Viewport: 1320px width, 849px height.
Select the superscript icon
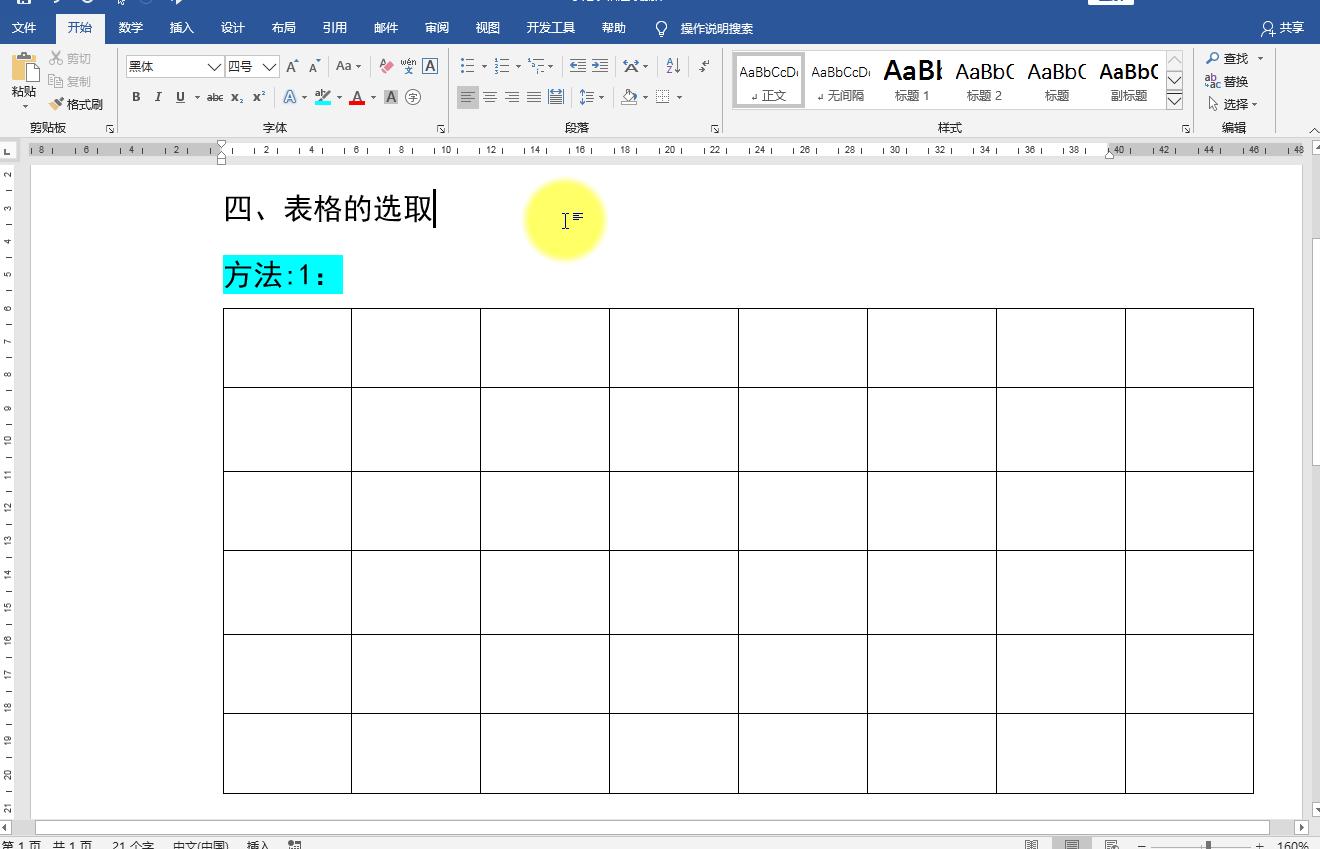click(257, 97)
